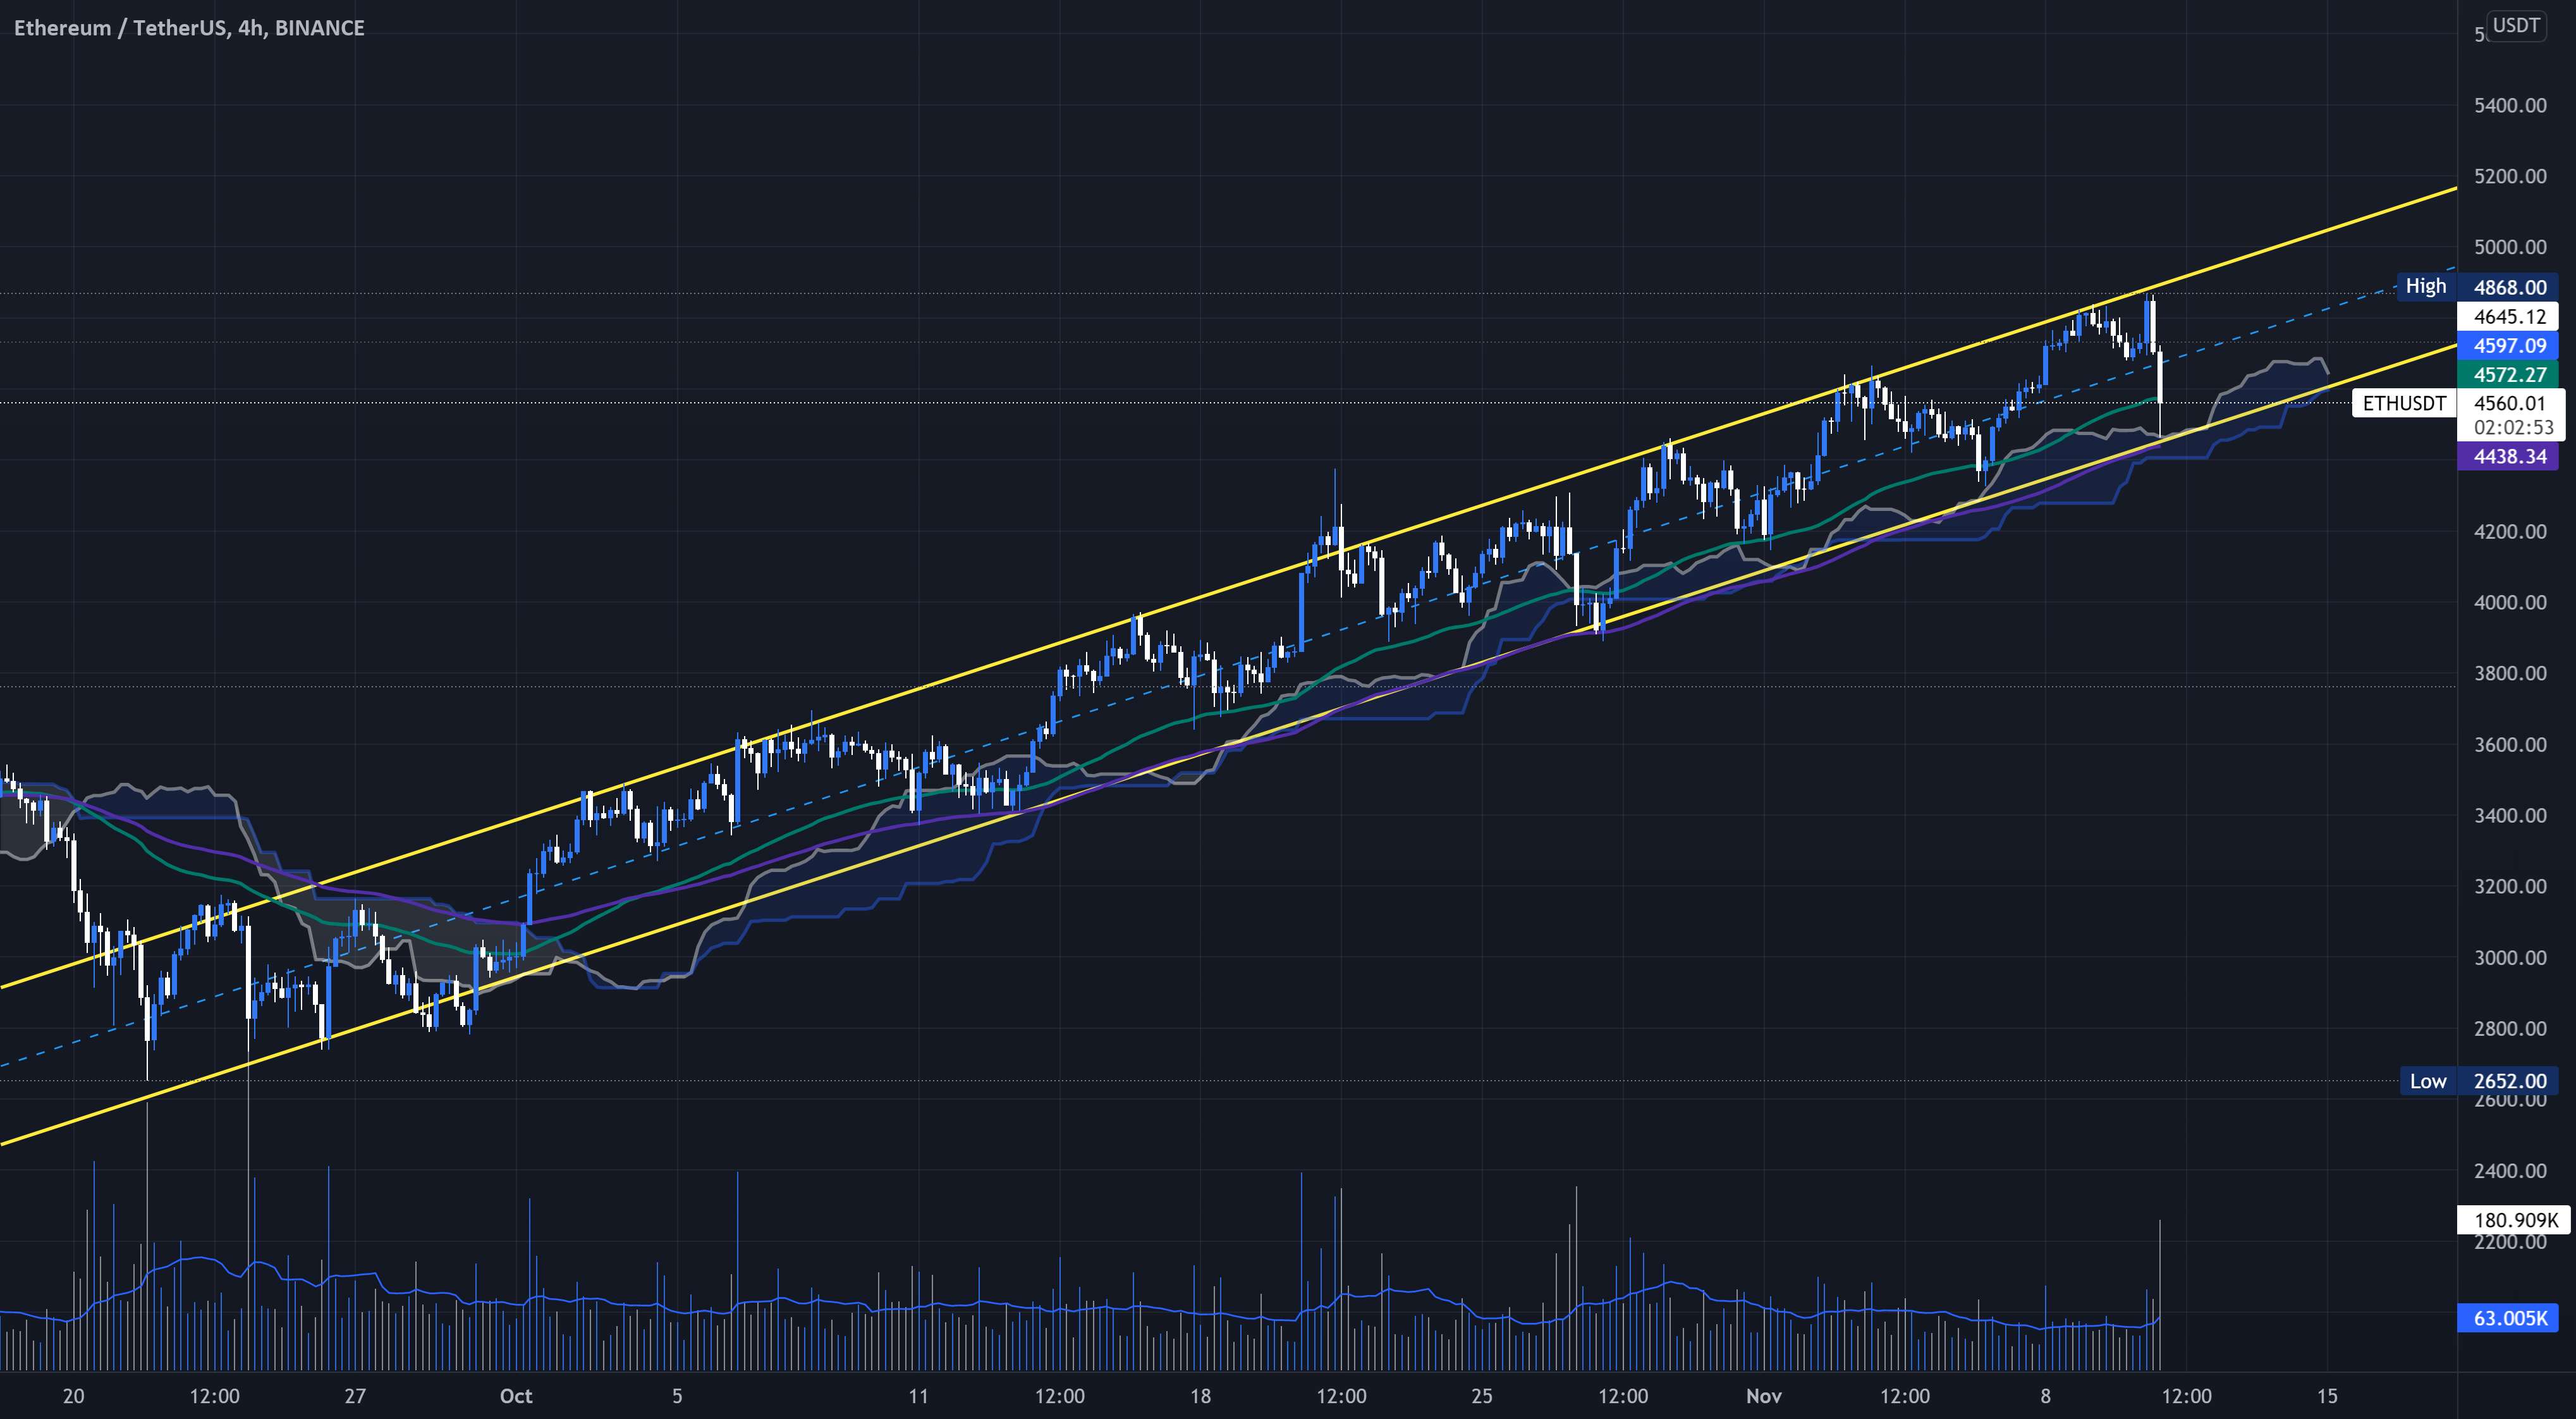
Task: Click the 3200.00 price axis tick
Action: (2510, 886)
